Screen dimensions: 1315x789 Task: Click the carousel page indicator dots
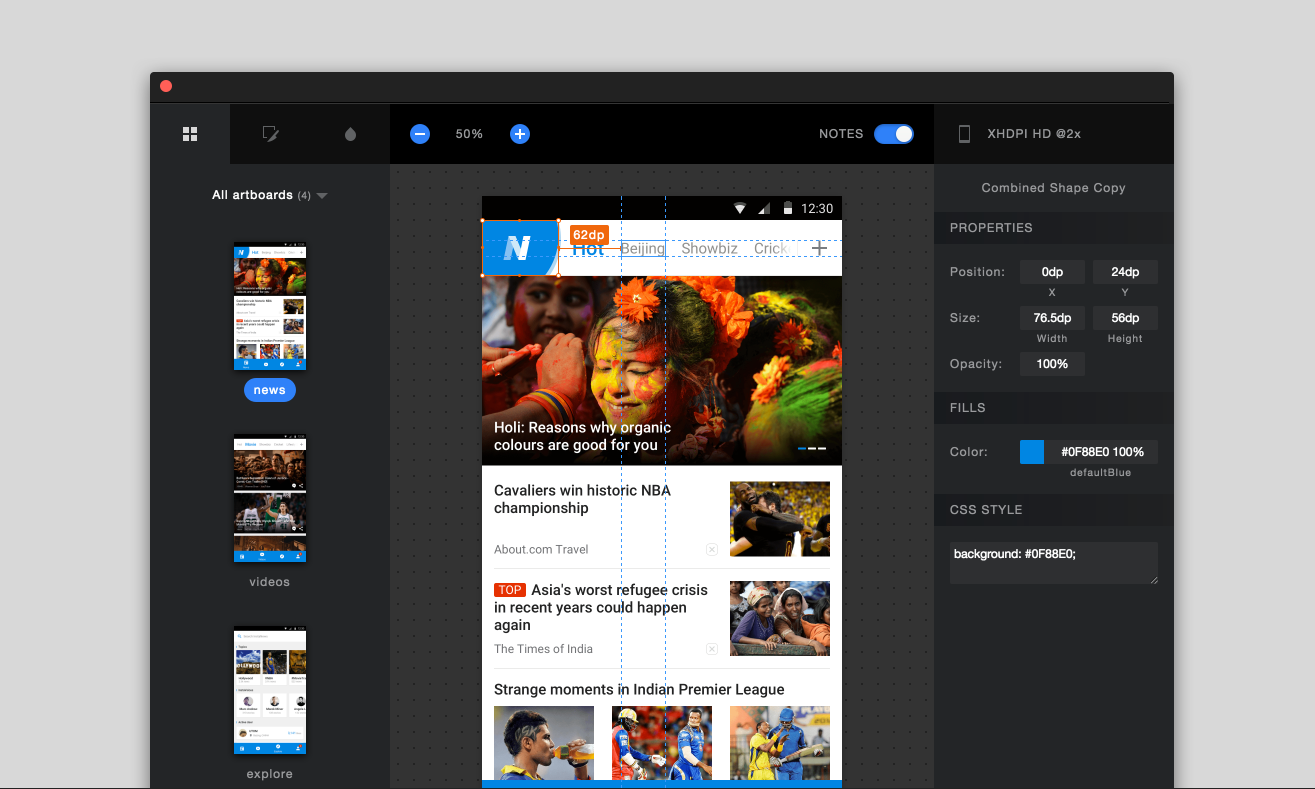pos(812,449)
